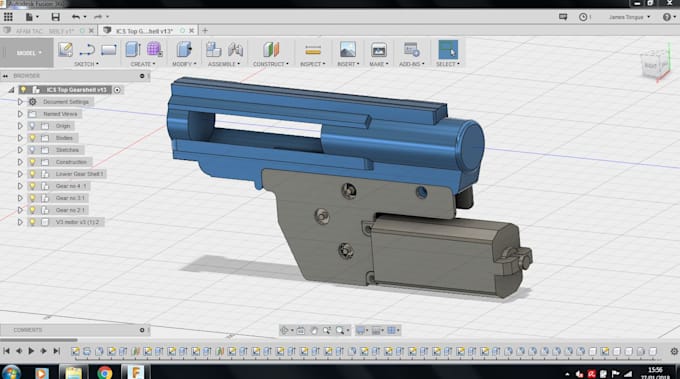The height and width of the screenshot is (379, 680).
Task: Toggle visibility bulb of Bodies folder
Action: [x=32, y=138]
